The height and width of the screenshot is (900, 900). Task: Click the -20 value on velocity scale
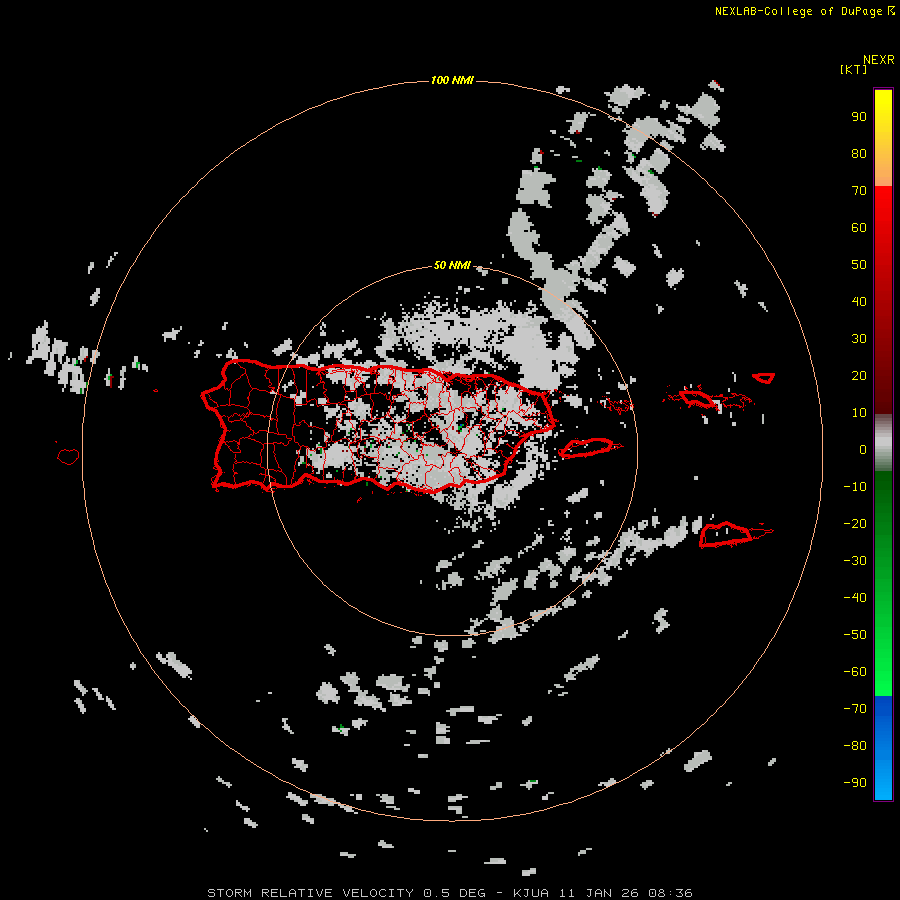tap(855, 523)
